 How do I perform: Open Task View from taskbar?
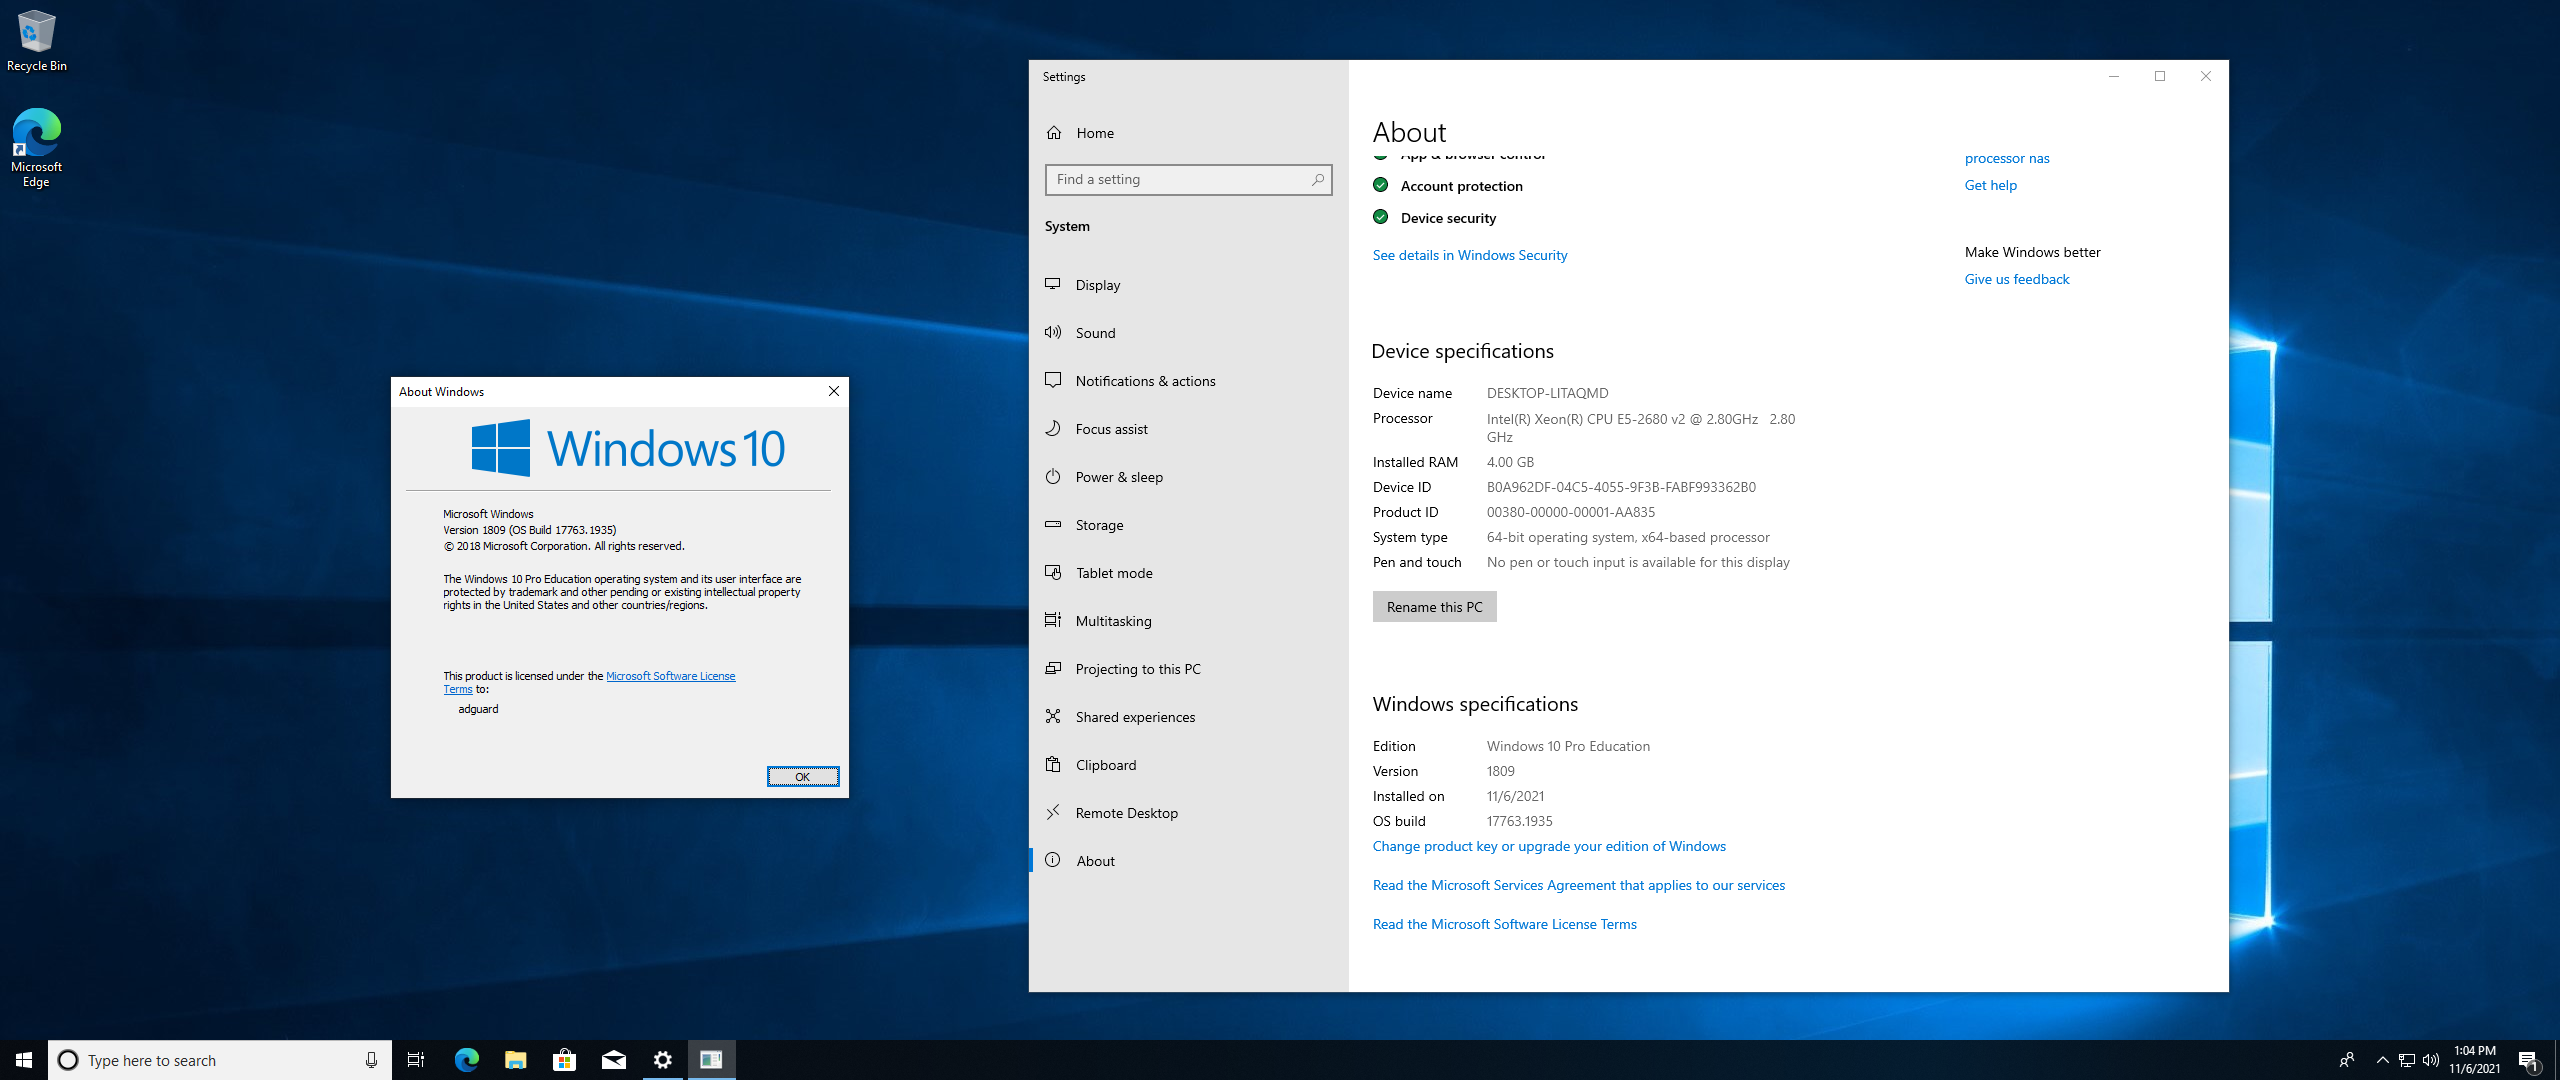click(416, 1060)
